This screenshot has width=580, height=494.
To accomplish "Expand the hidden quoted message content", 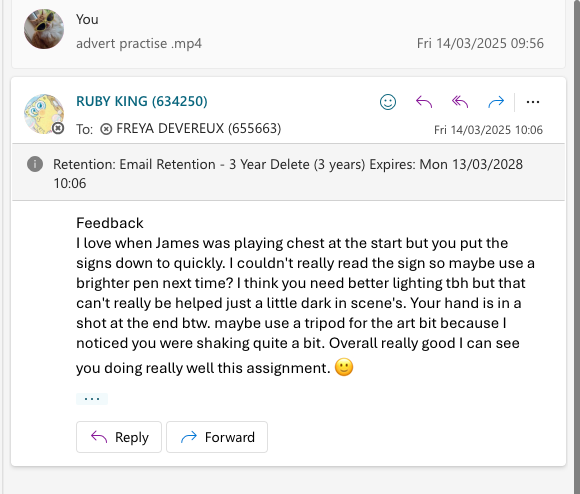I will (x=92, y=399).
